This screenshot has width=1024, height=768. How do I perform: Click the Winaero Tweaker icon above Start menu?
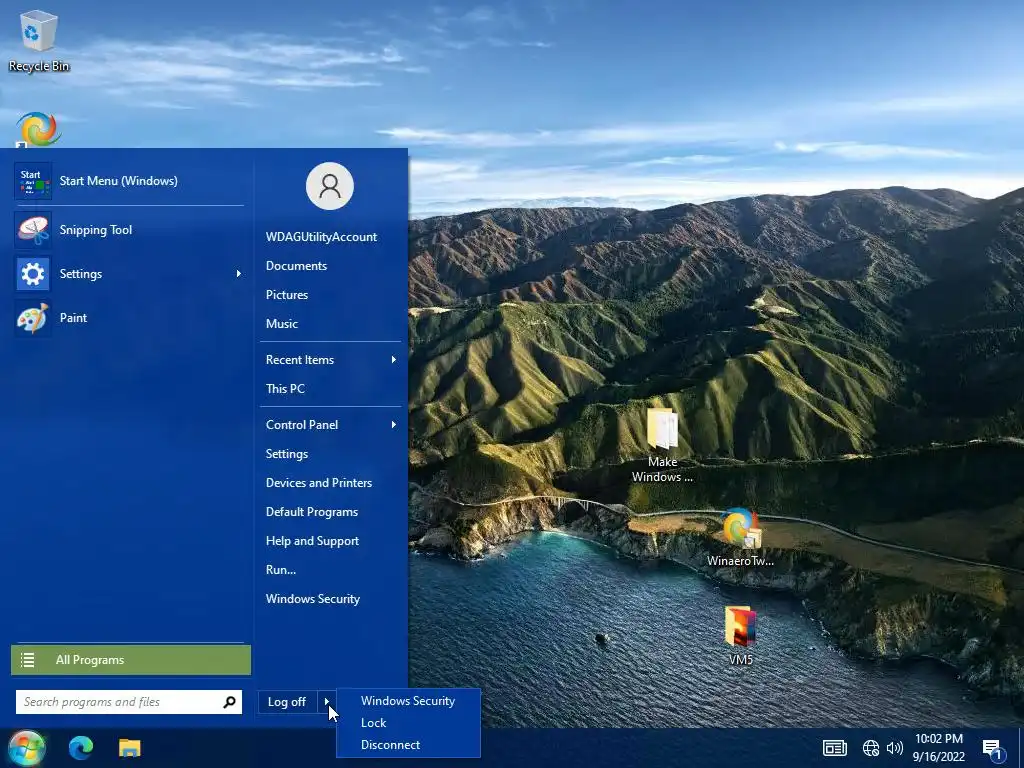click(x=39, y=129)
